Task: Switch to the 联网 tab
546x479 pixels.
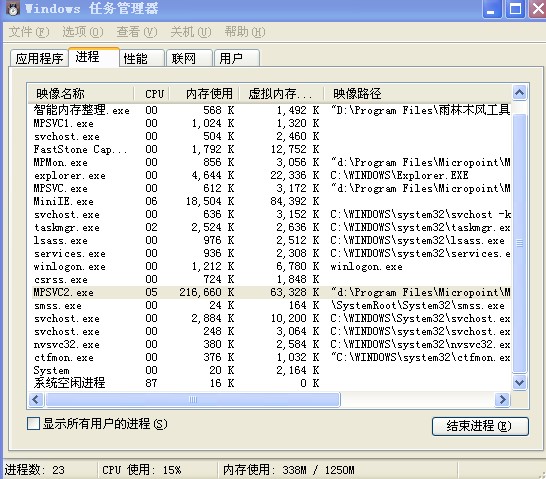Action: [189, 58]
